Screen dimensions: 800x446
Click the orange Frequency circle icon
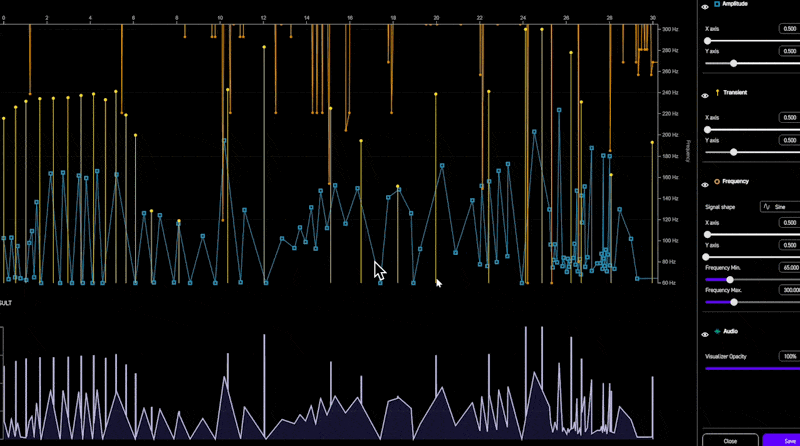[x=717, y=181]
